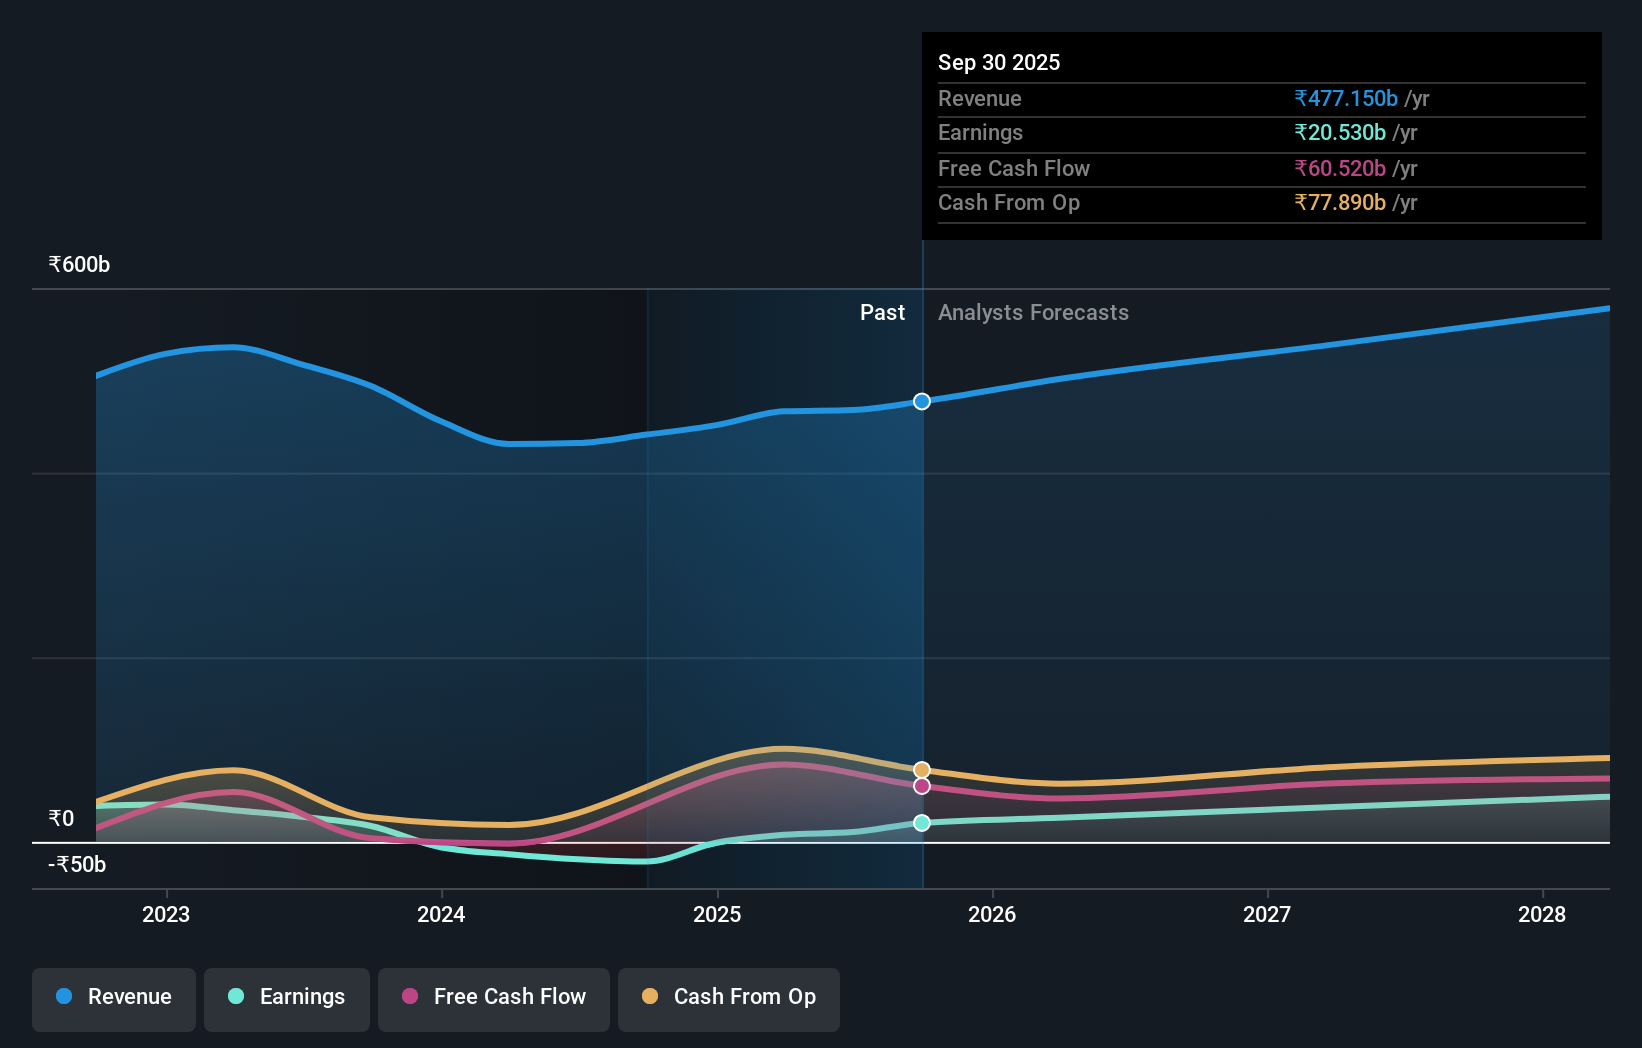Select the blue Revenue legend dot
1642x1048 pixels.
tap(64, 997)
